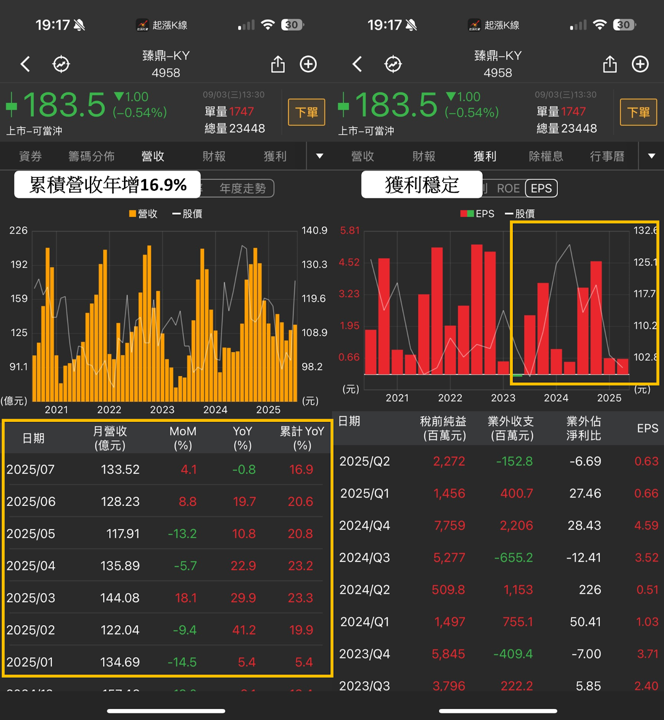
Task: Select the 獲利 tab on left screen
Action: click(275, 156)
